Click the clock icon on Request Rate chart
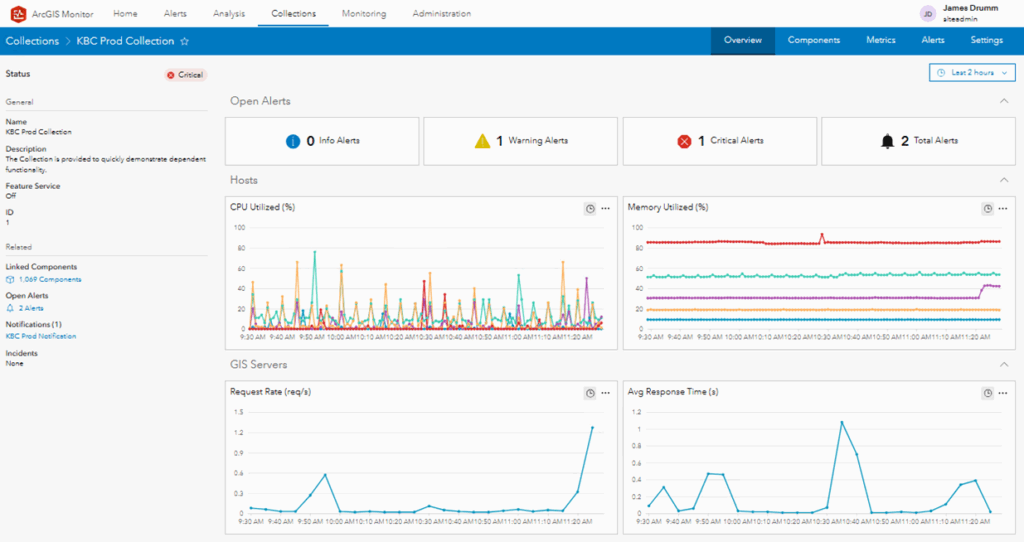The height and width of the screenshot is (542, 1024). tap(590, 393)
